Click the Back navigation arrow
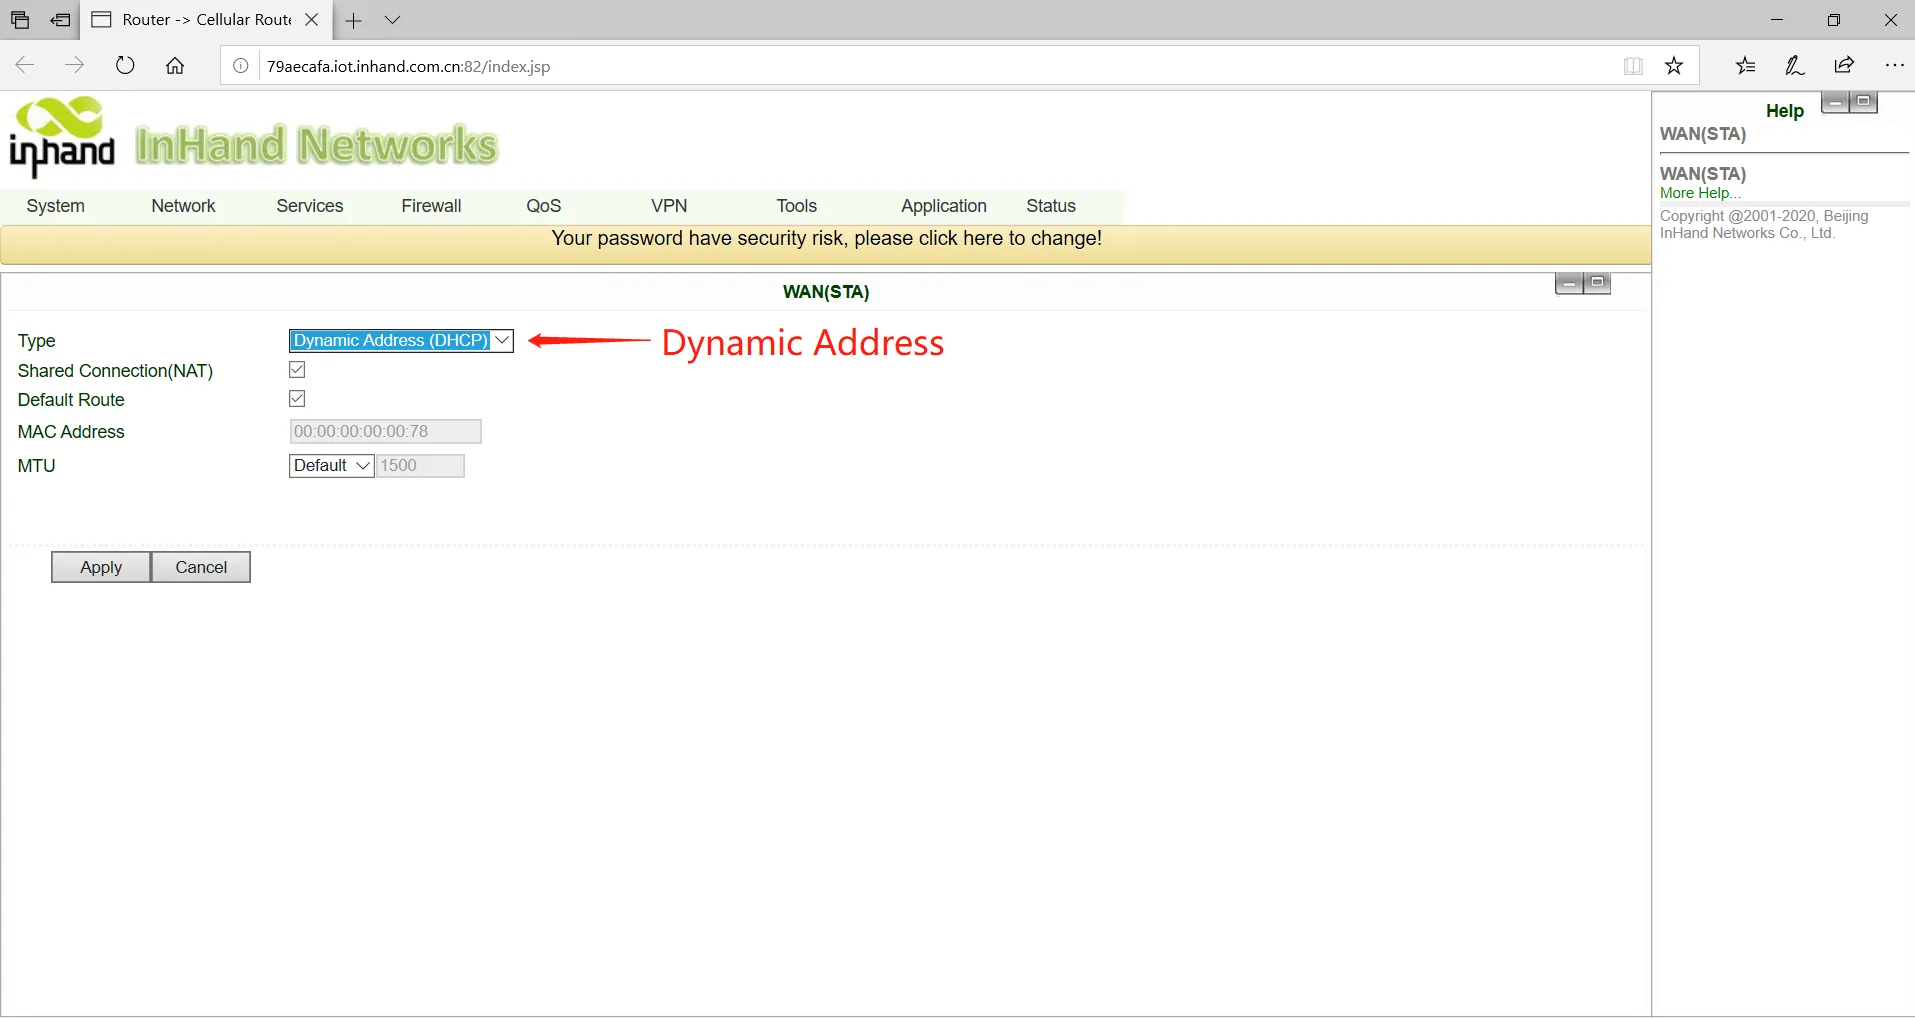Screen dimensions: 1915x1018 pos(25,66)
